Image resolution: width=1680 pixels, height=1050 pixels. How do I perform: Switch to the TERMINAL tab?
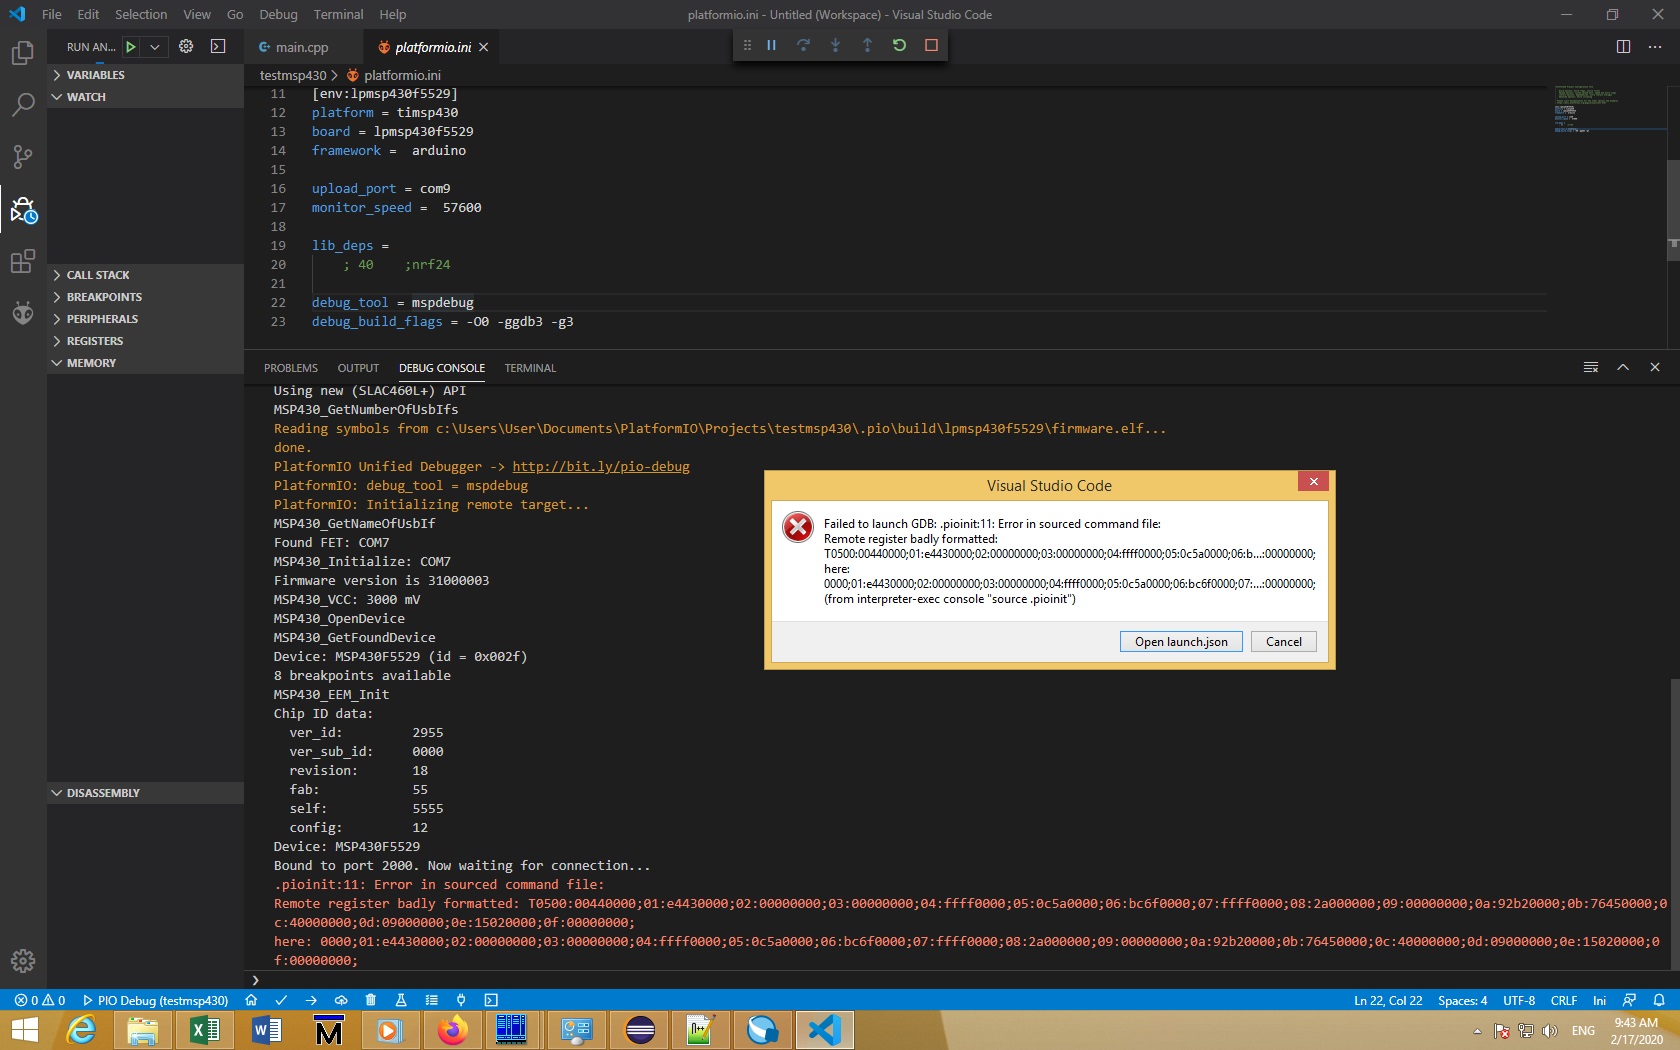pos(529,368)
